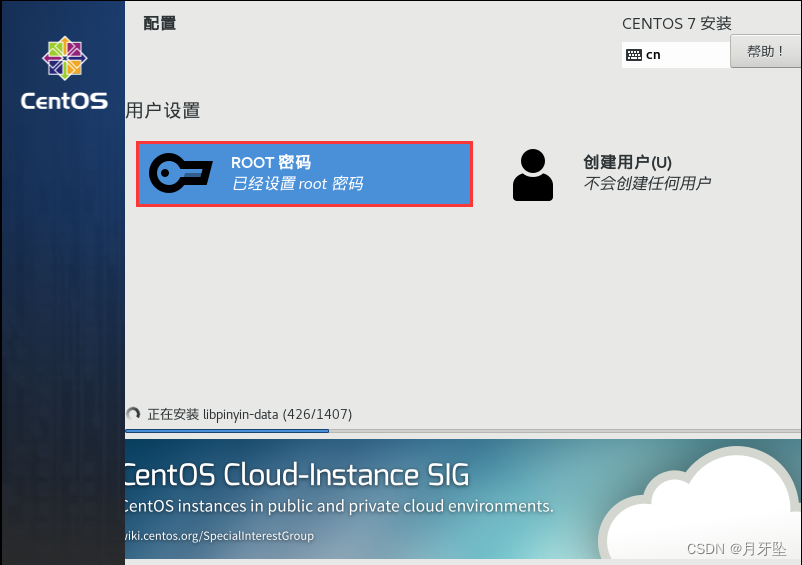Click the 不会创建任何用户 status text
This screenshot has height=565, width=802.
(647, 183)
